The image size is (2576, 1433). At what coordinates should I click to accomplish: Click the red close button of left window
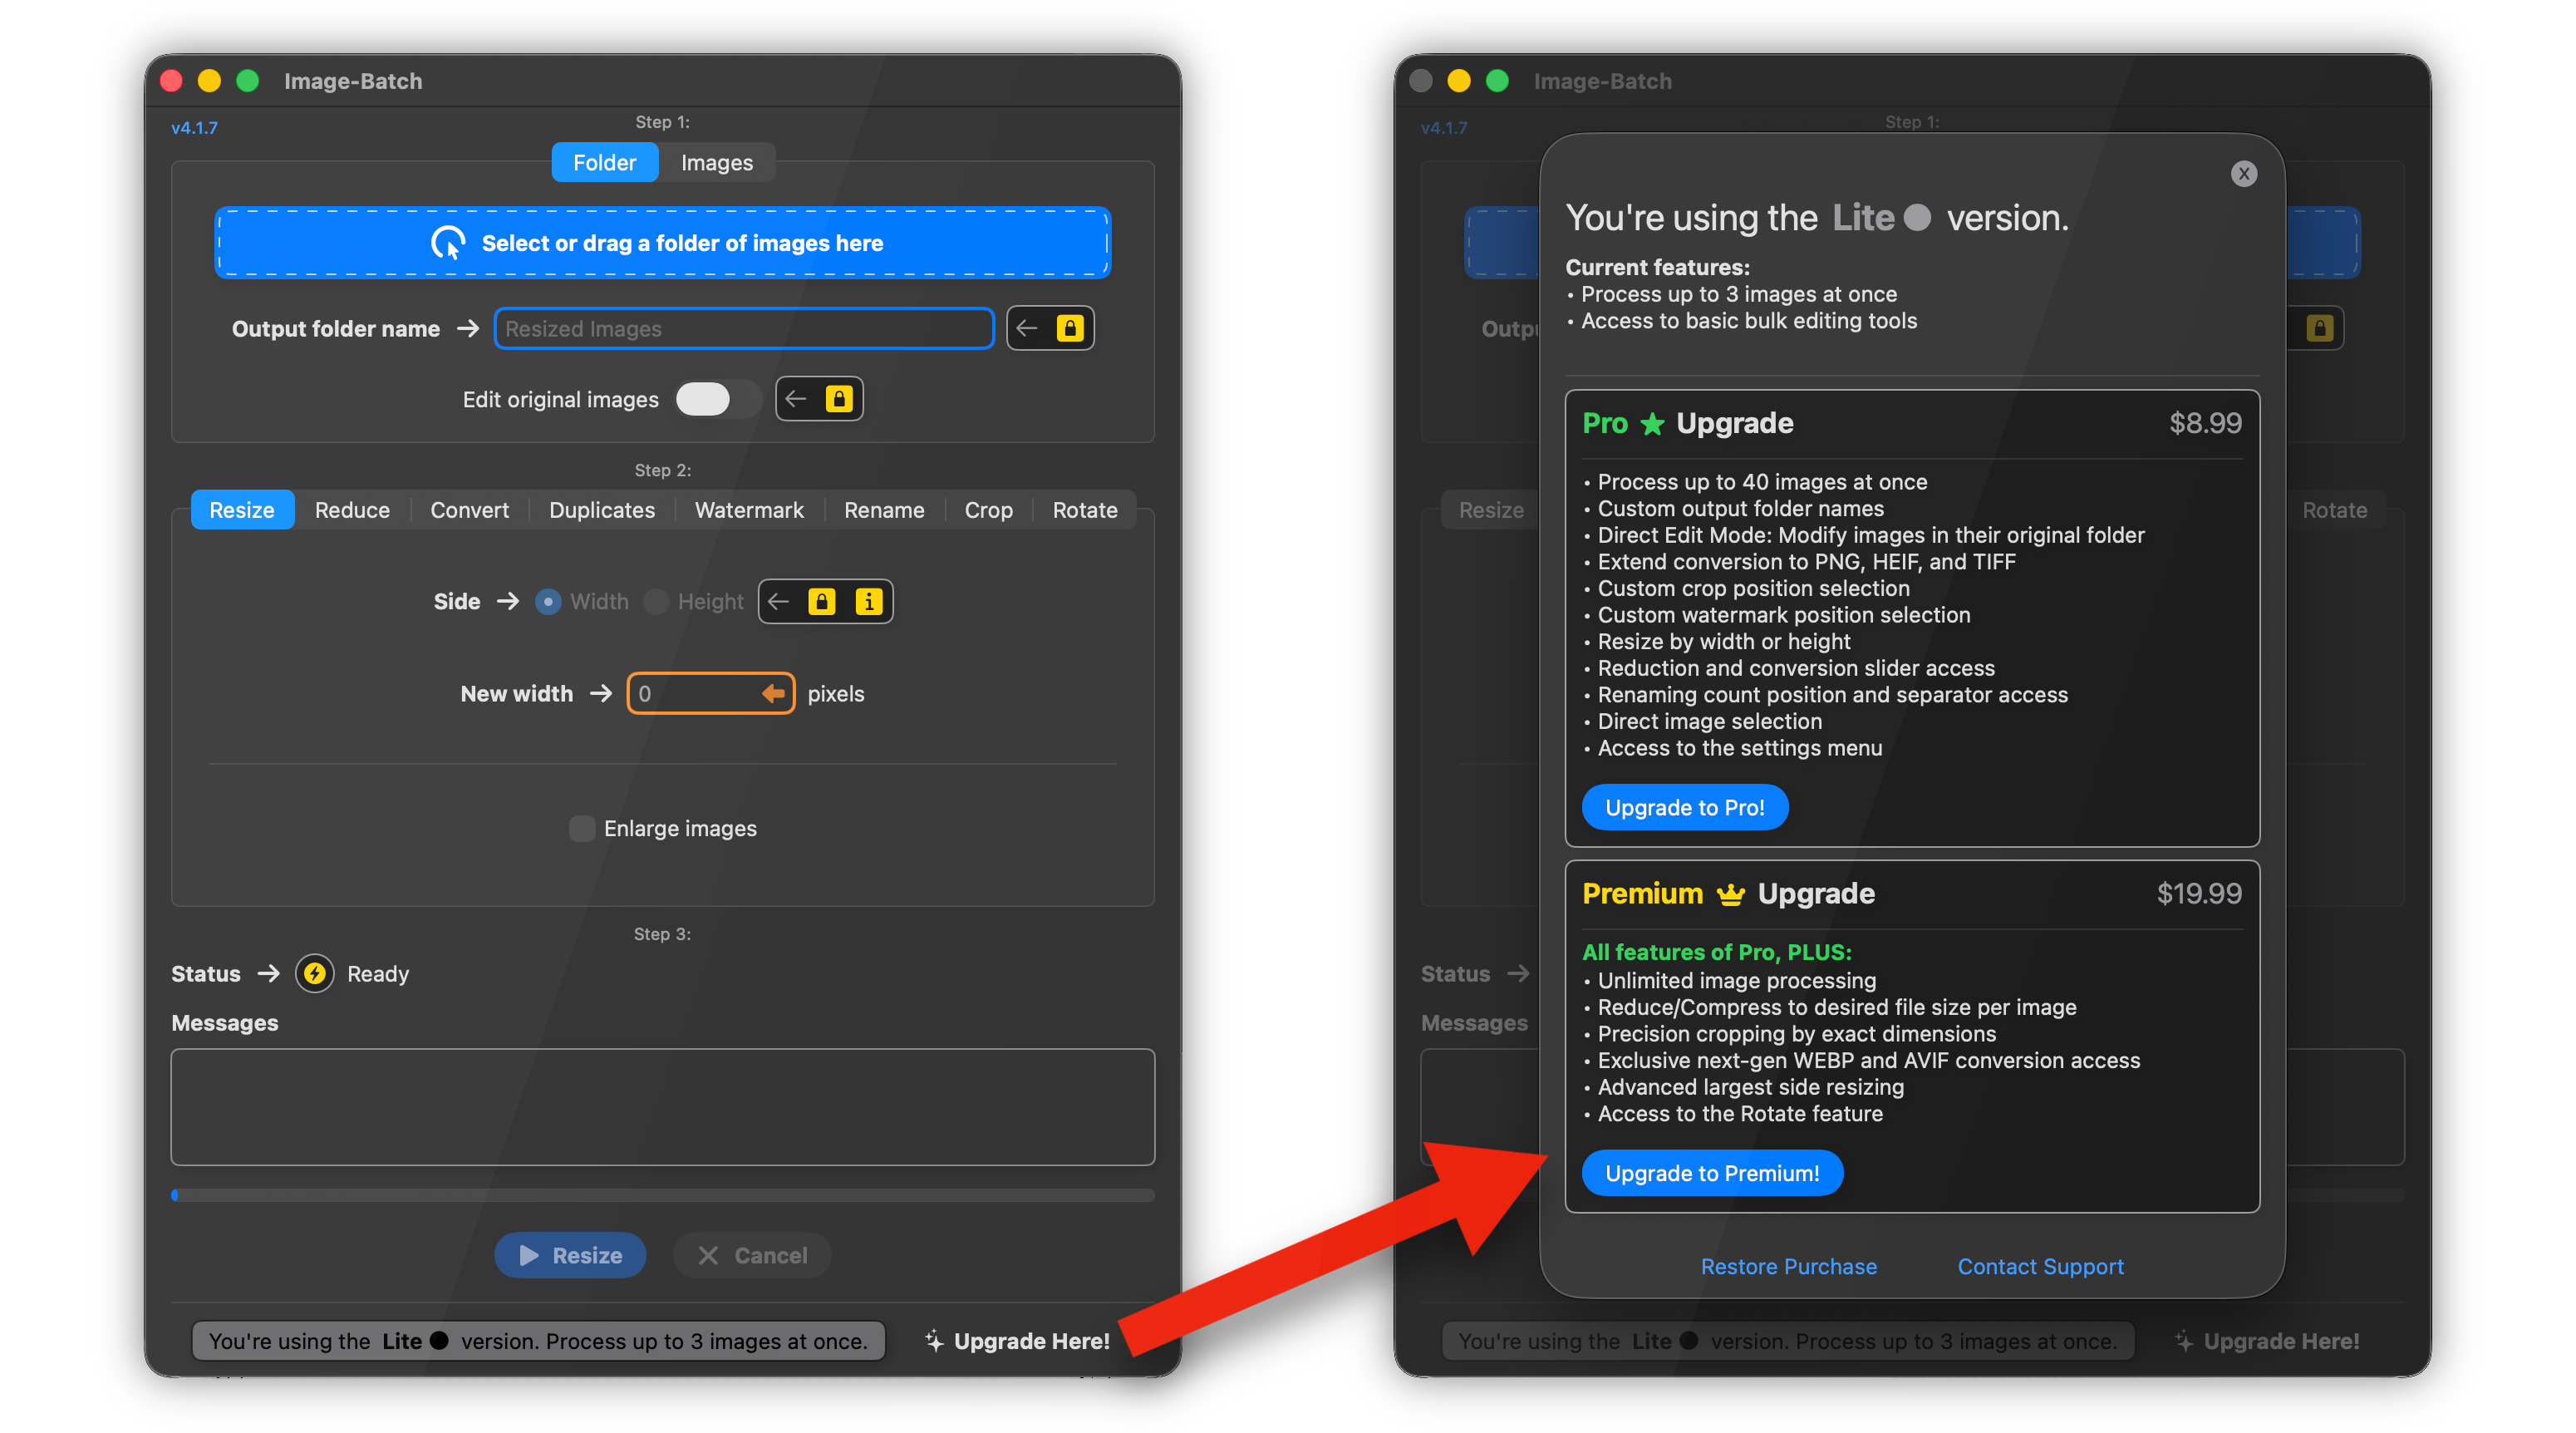pyautogui.click(x=171, y=81)
